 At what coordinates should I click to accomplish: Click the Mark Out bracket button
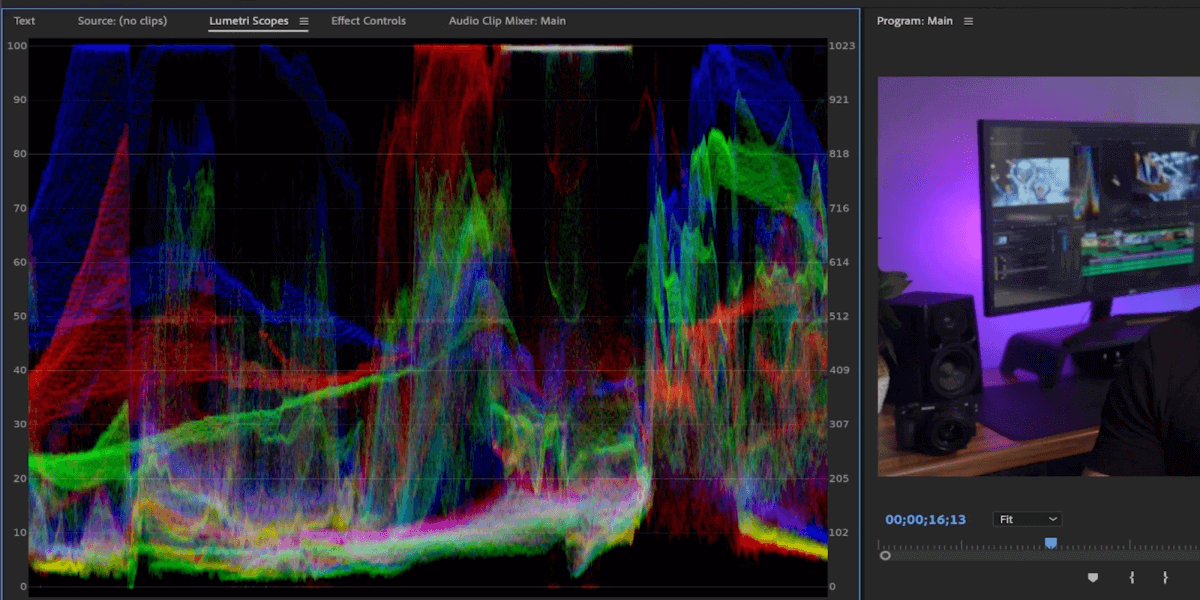point(1165,577)
